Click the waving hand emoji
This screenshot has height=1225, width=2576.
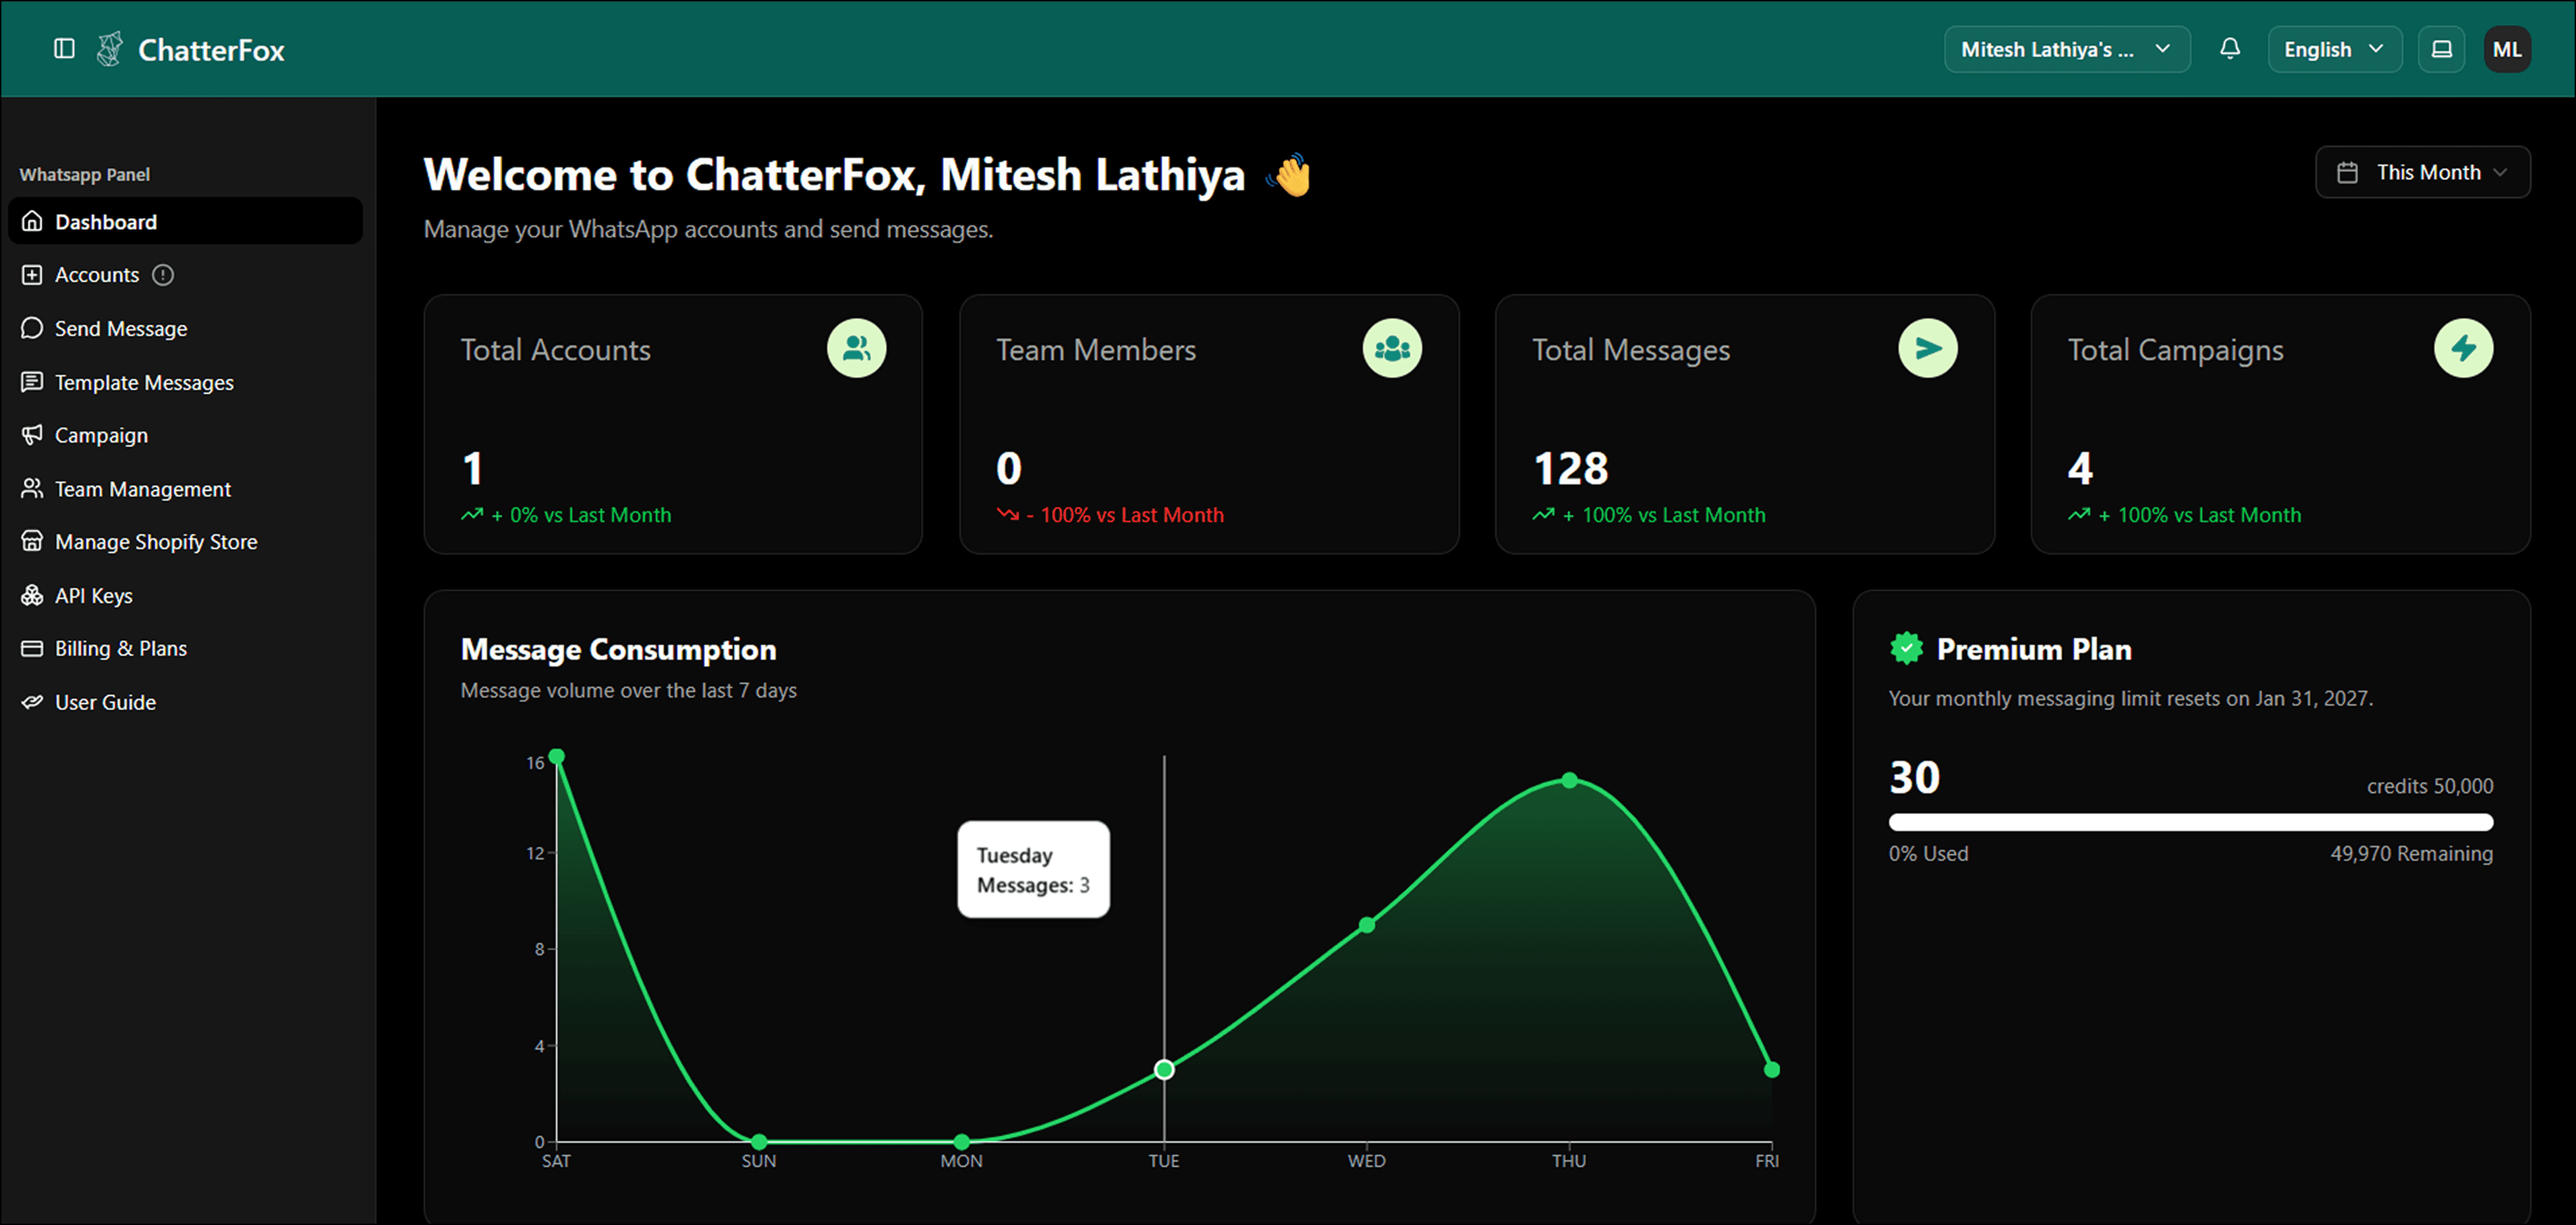1288,175
